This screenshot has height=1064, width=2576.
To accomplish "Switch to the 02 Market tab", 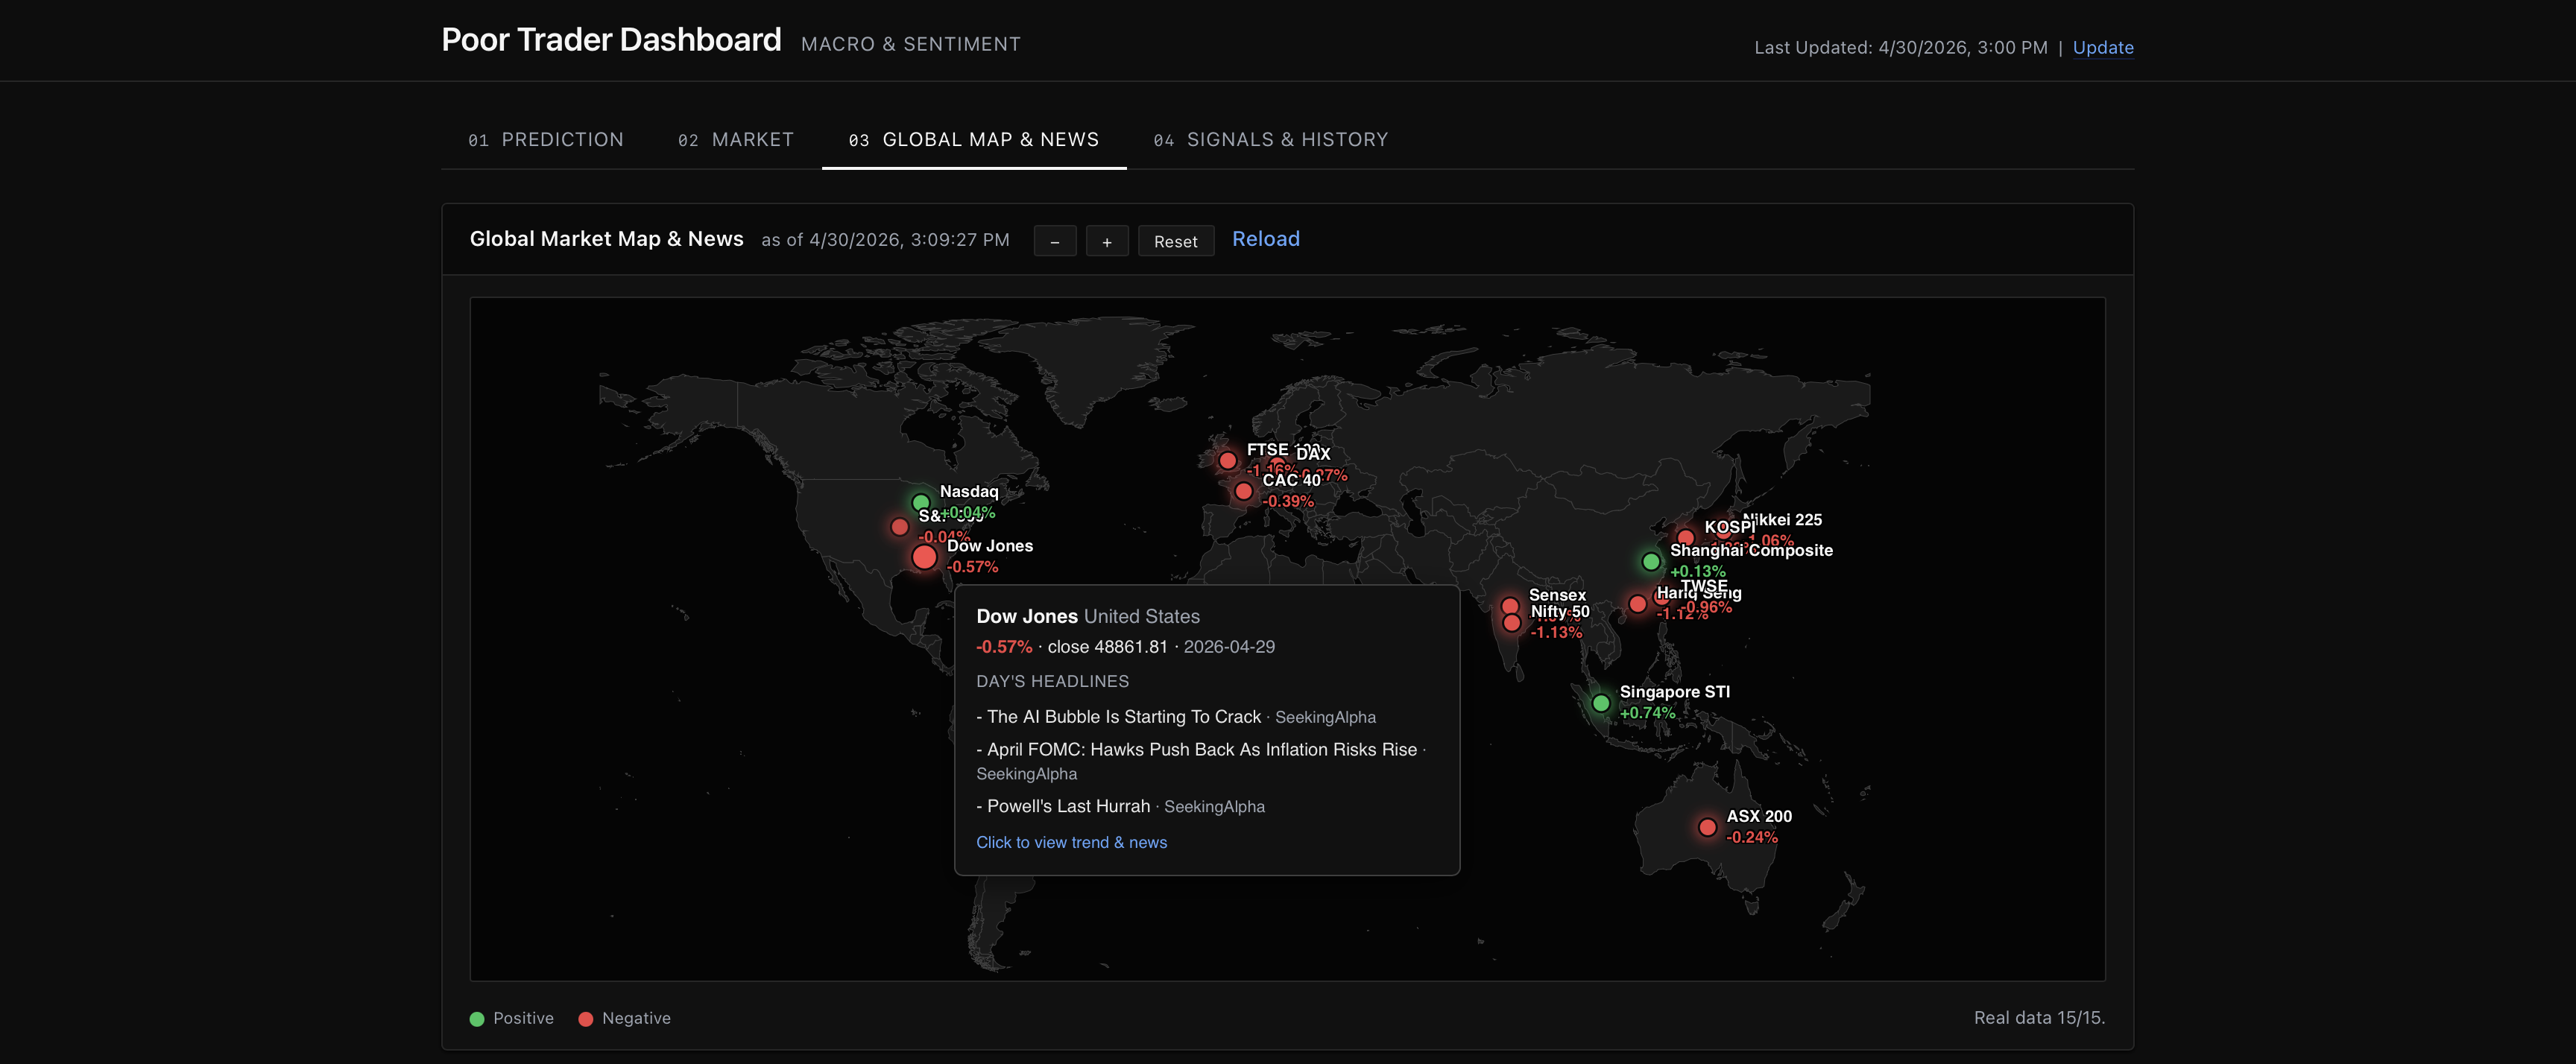I will (736, 140).
